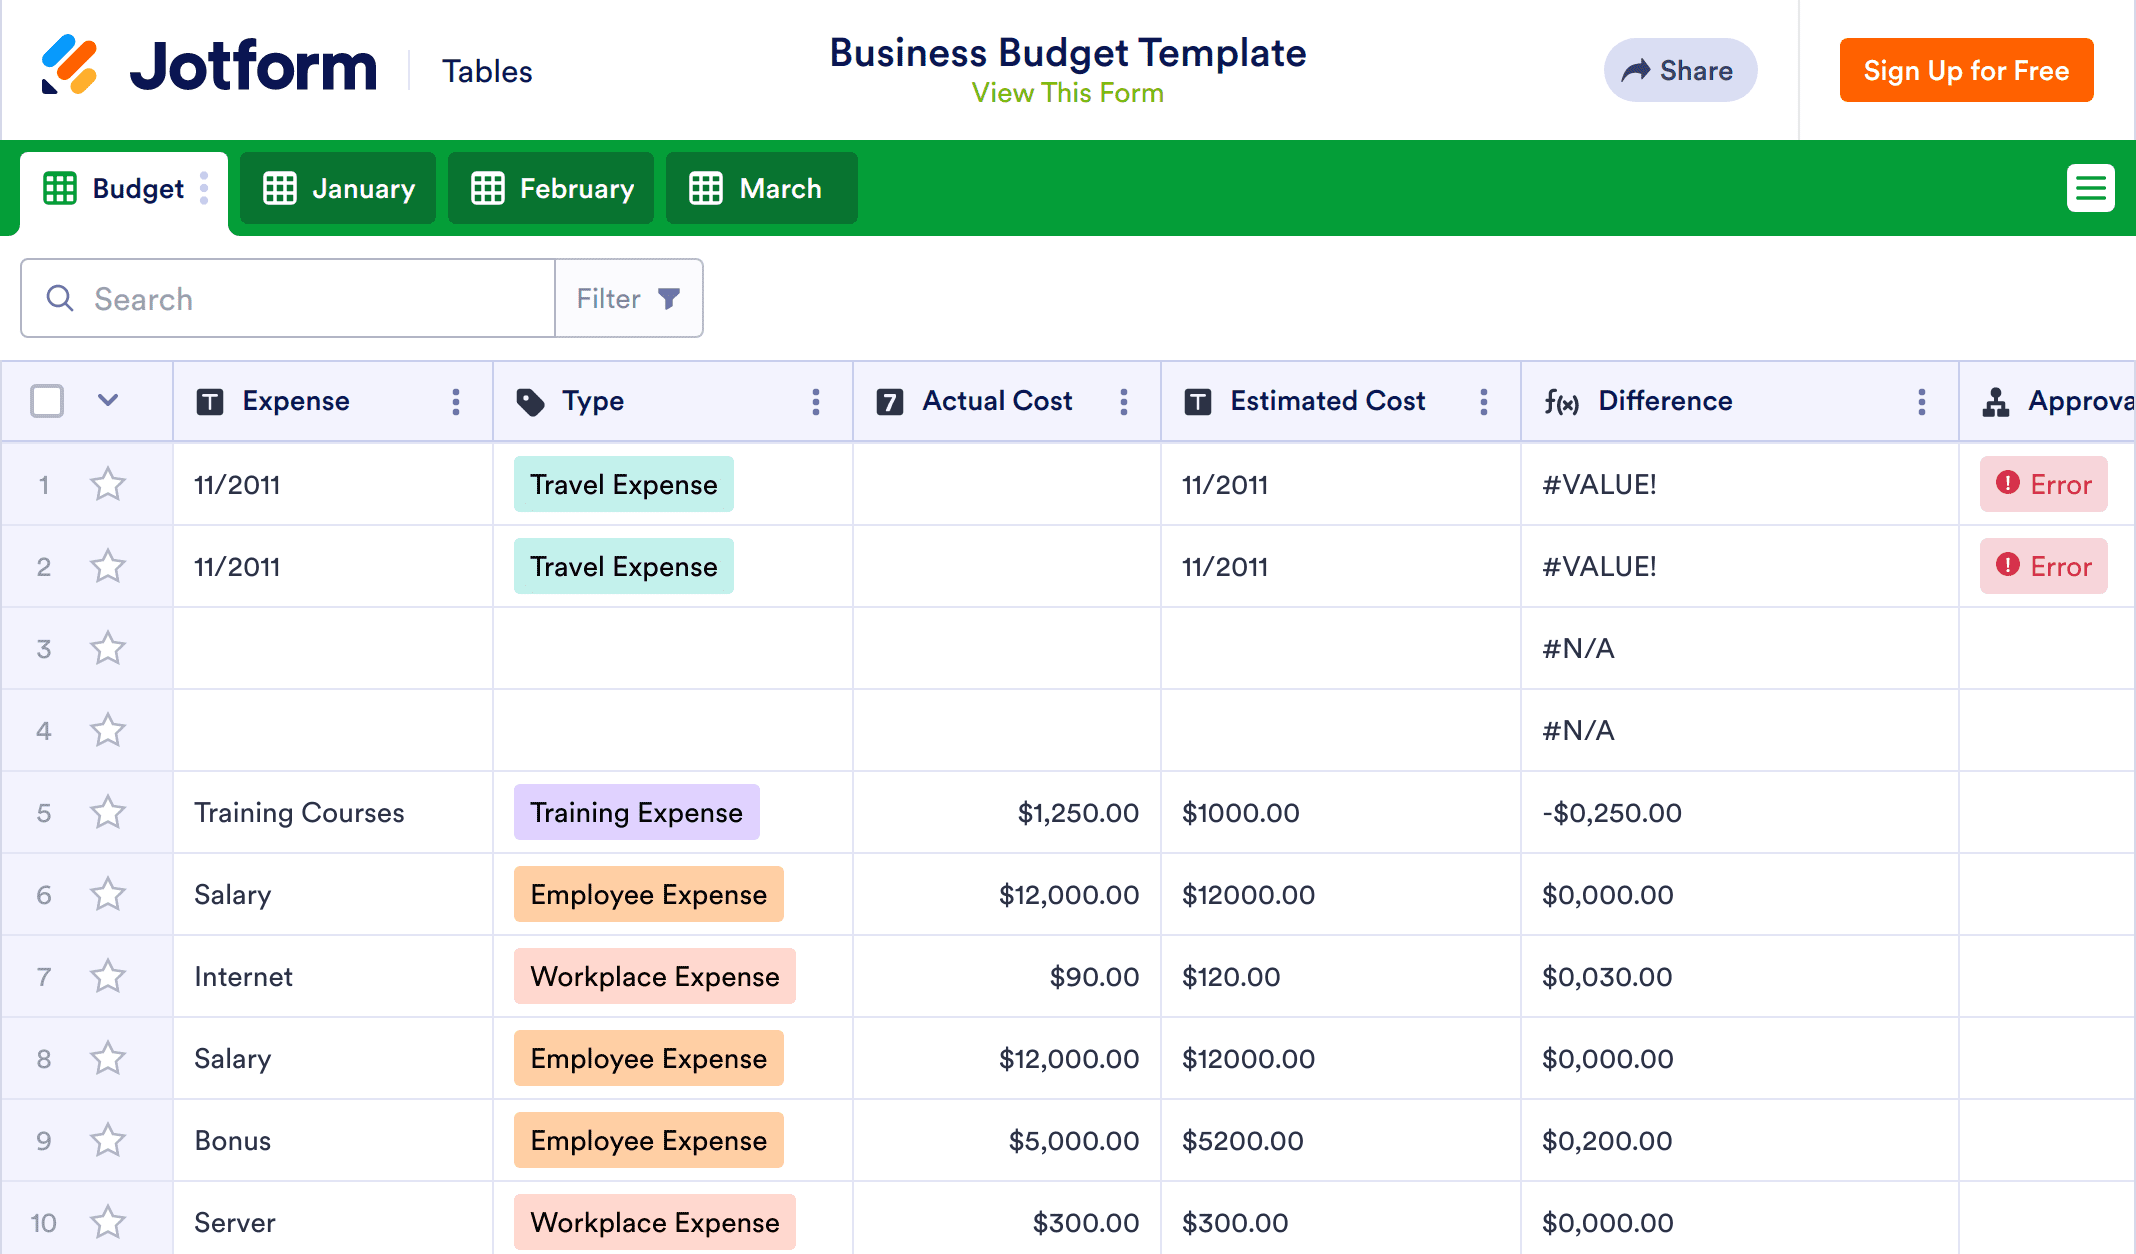The width and height of the screenshot is (2136, 1254).
Task: Click Actual Cost column kebab menu
Action: (1124, 402)
